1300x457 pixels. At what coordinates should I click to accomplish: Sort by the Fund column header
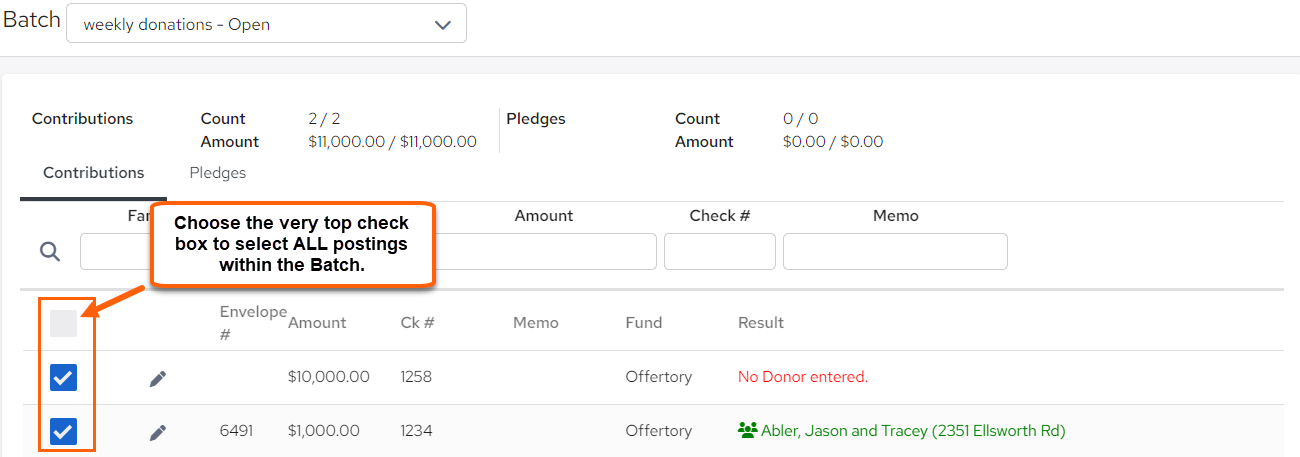coord(643,323)
